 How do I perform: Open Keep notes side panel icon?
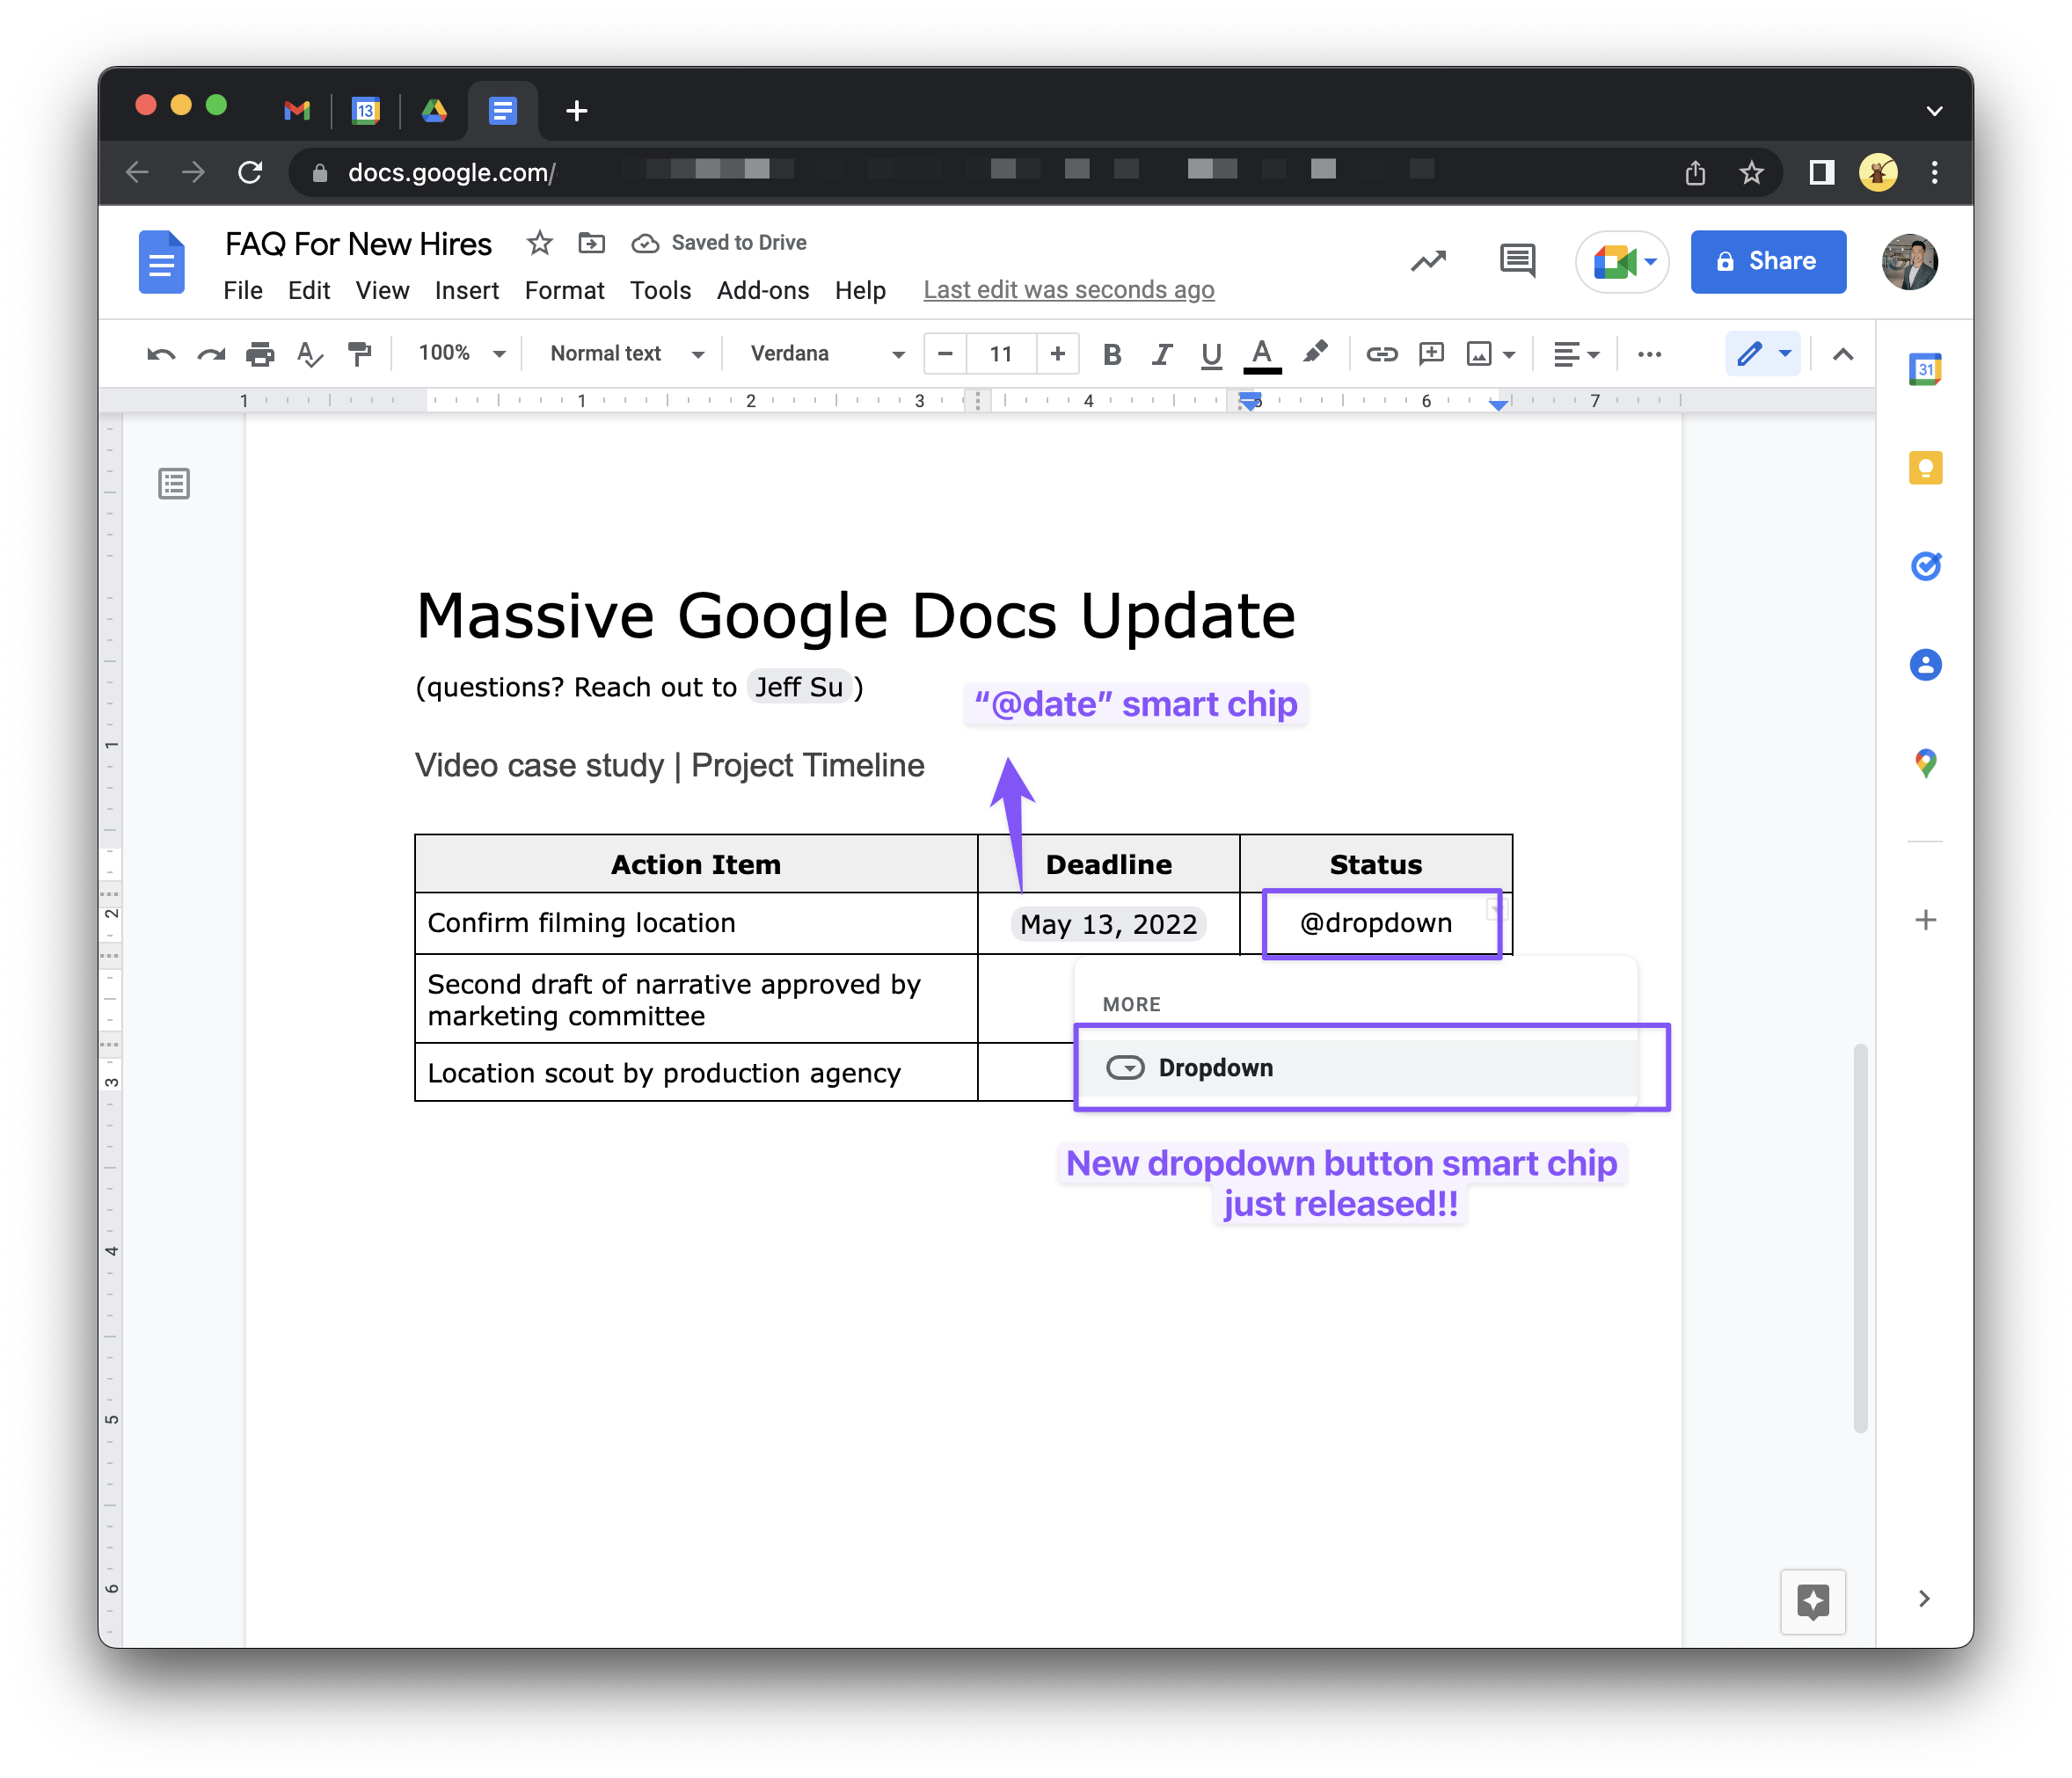[x=1925, y=468]
